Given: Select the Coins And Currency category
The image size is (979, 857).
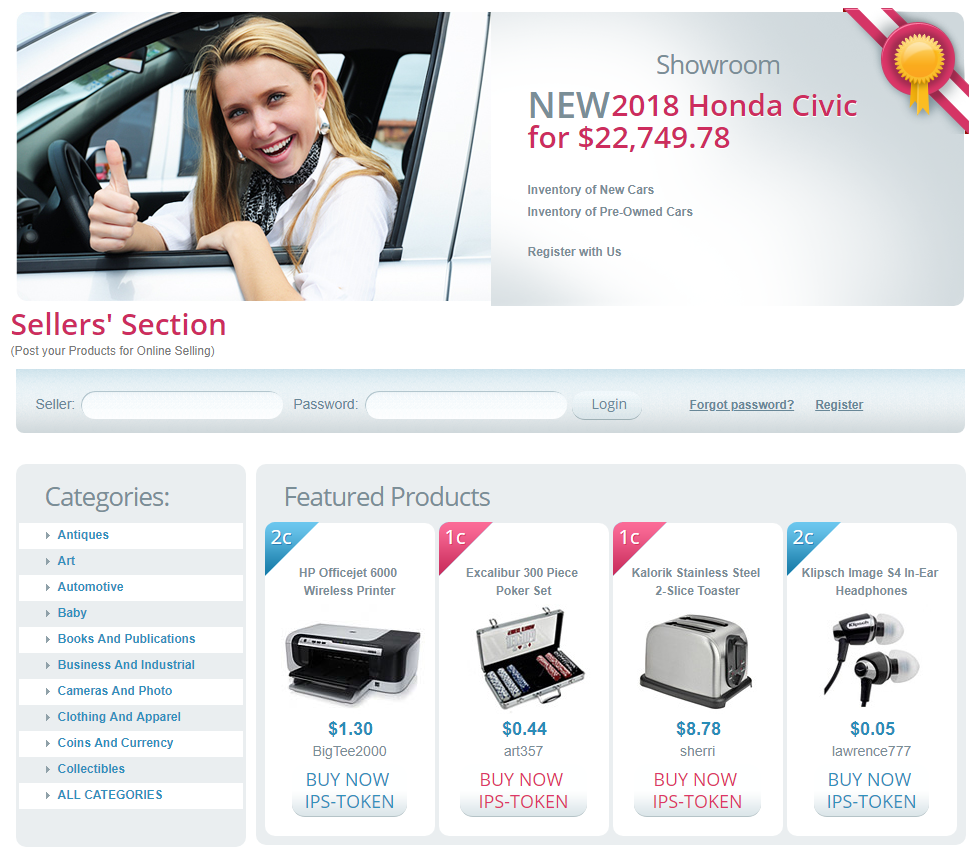Looking at the screenshot, I should coord(116,743).
